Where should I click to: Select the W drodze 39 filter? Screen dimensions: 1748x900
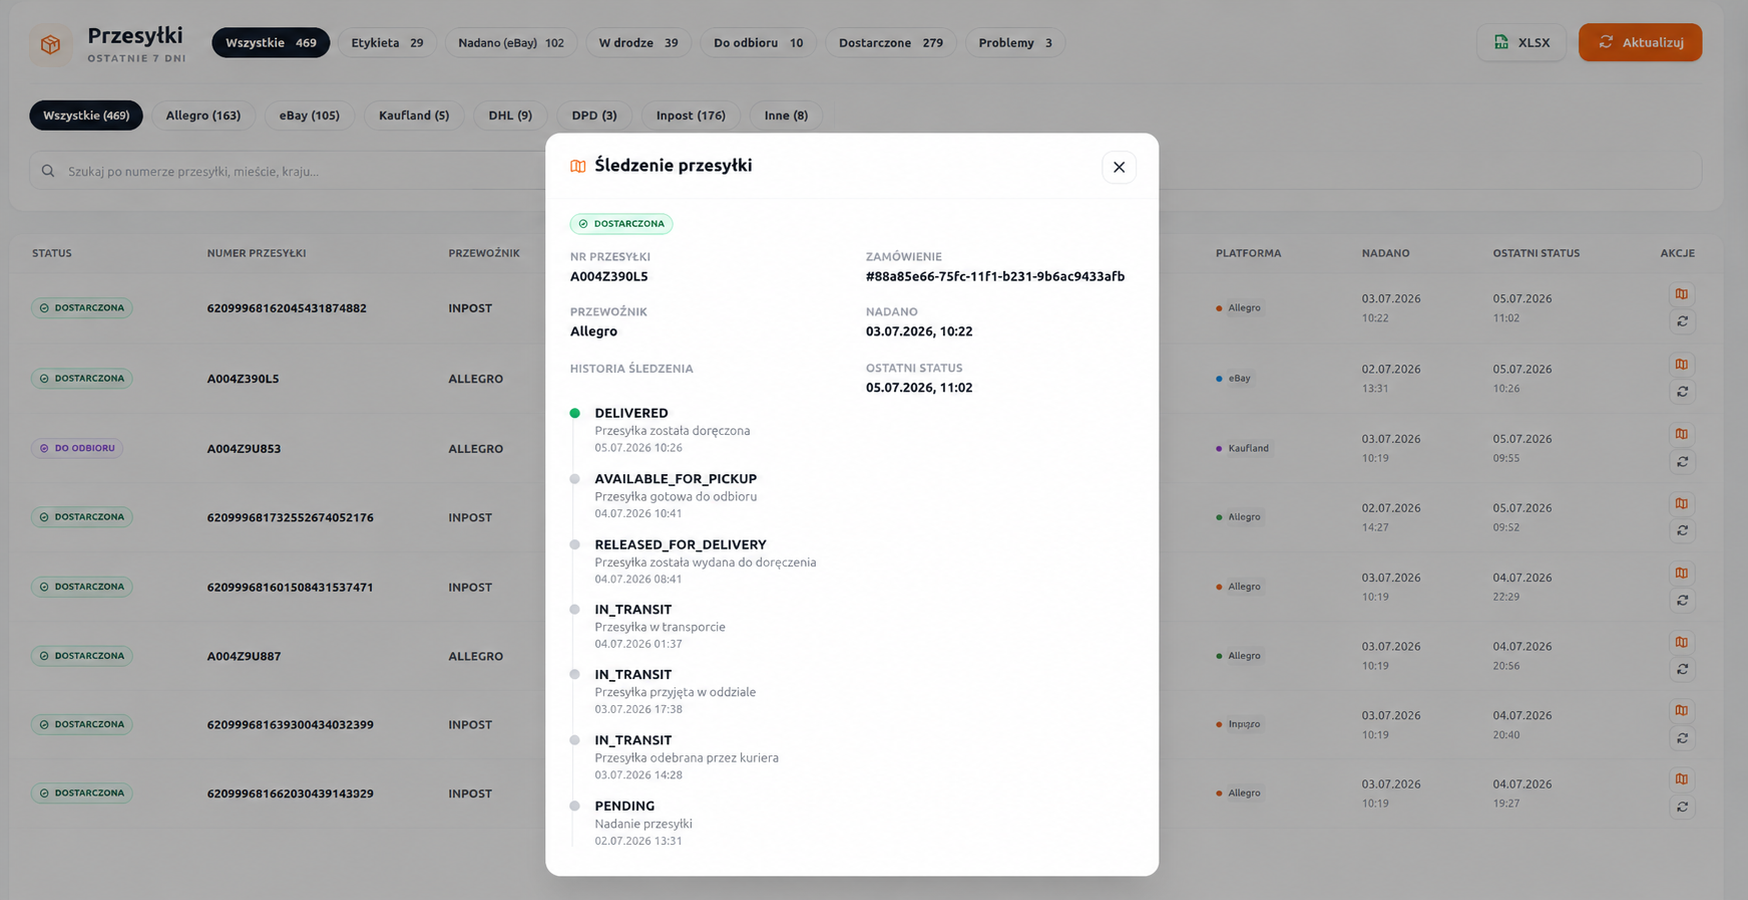[x=638, y=43]
